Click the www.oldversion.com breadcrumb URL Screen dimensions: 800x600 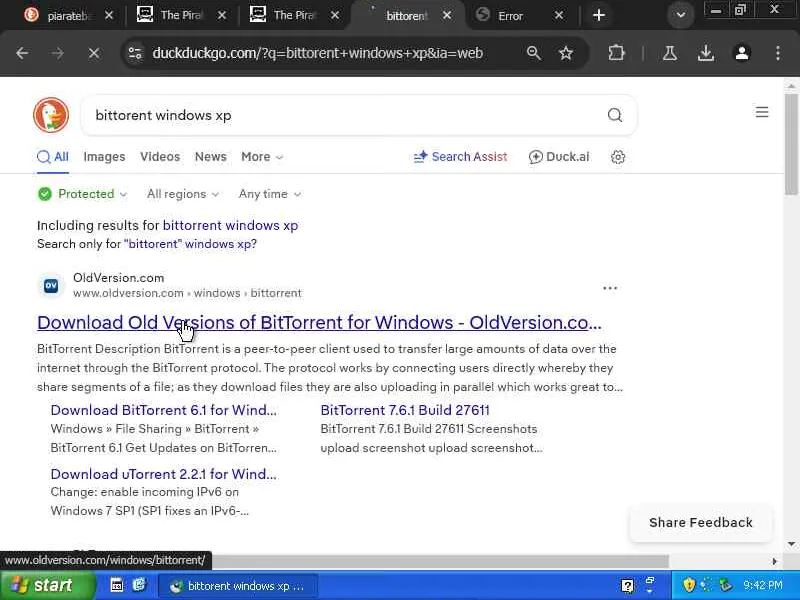click(187, 293)
